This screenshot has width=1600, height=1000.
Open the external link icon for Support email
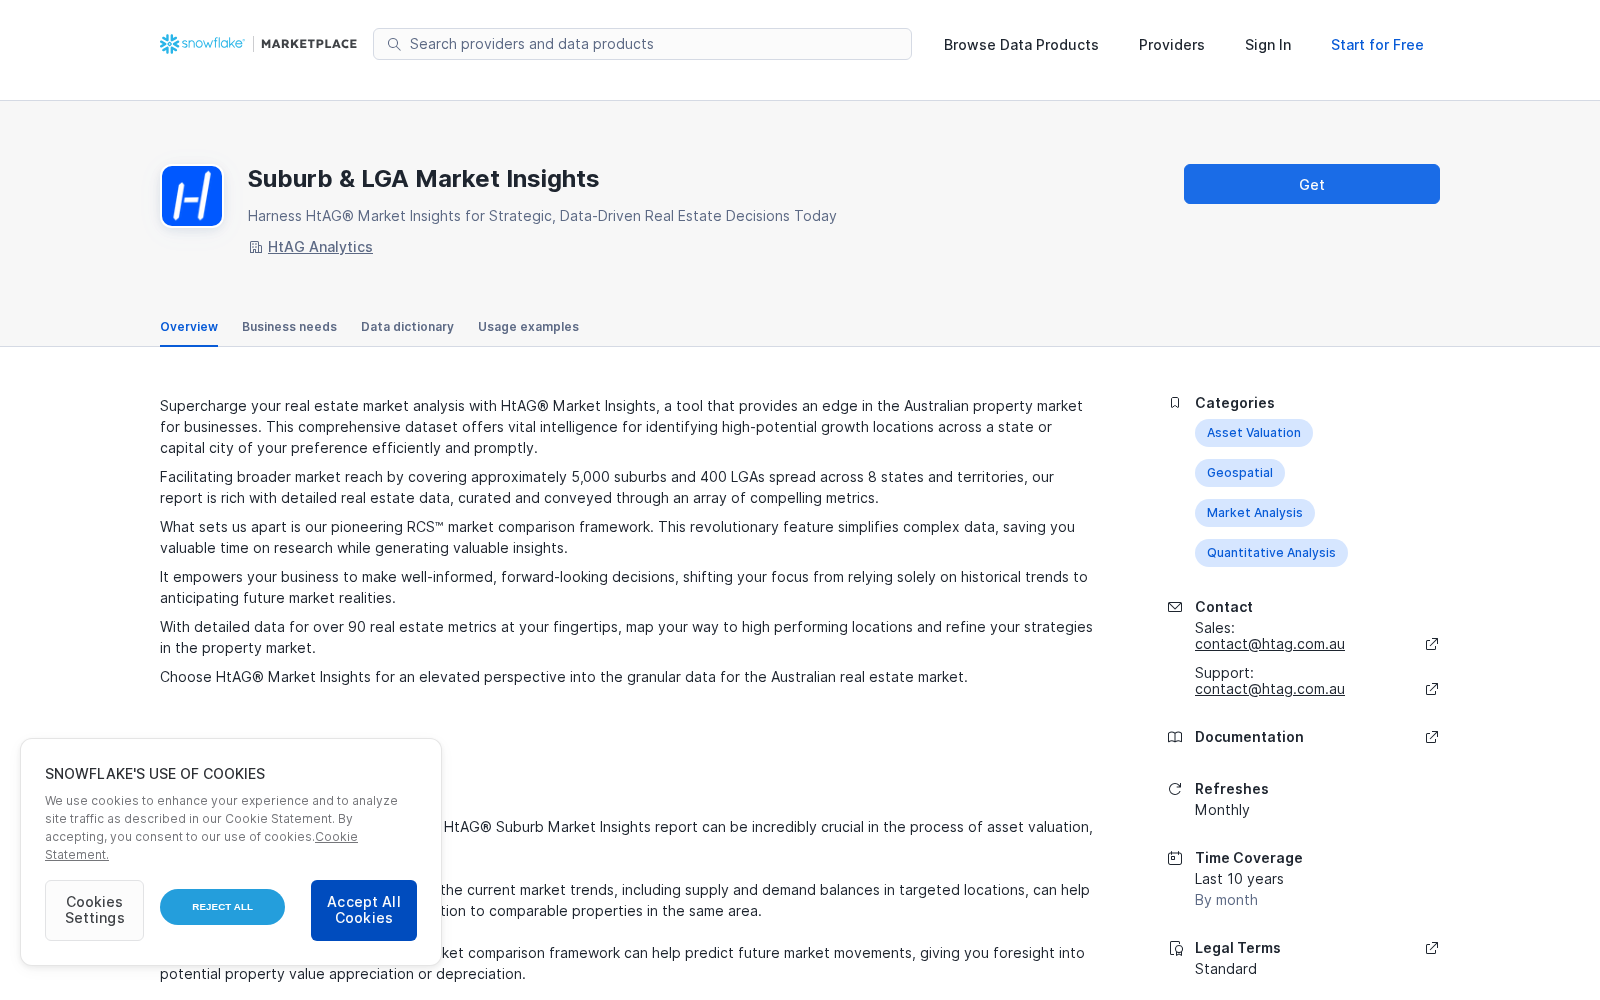(1432, 689)
